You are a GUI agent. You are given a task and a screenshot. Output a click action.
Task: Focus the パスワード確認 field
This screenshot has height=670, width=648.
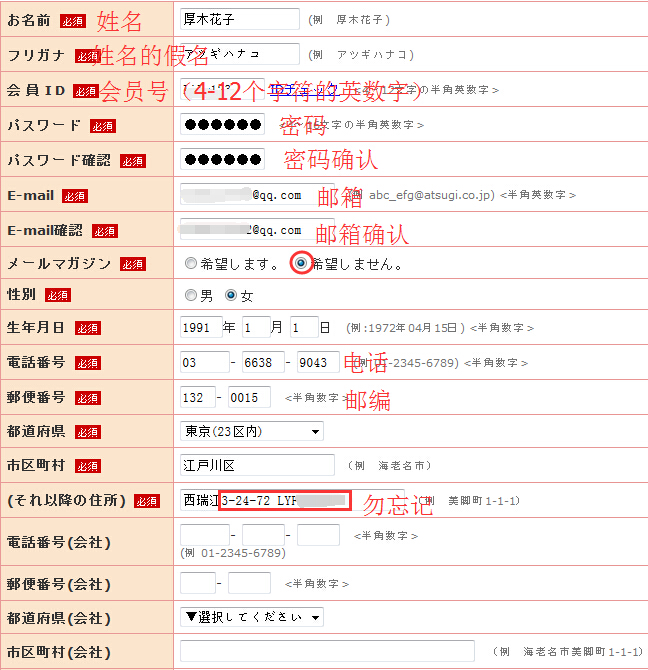pos(222,159)
